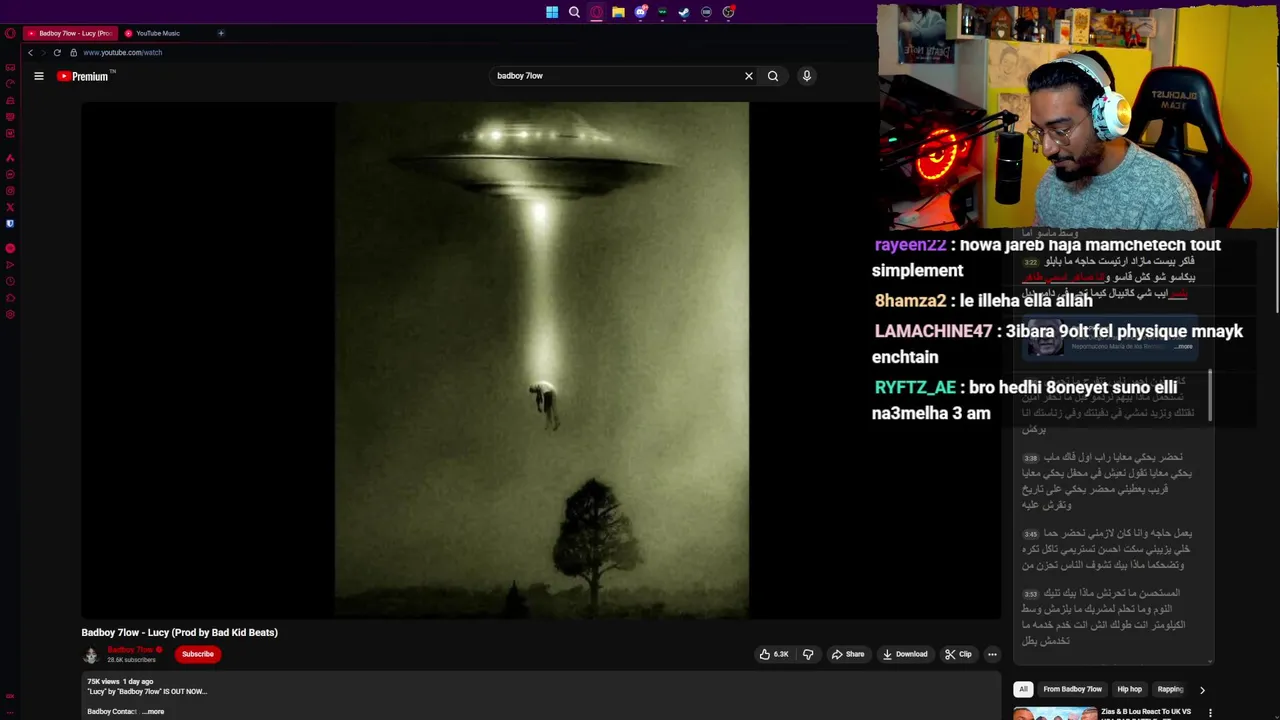Submit the YouTube search

[773, 76]
